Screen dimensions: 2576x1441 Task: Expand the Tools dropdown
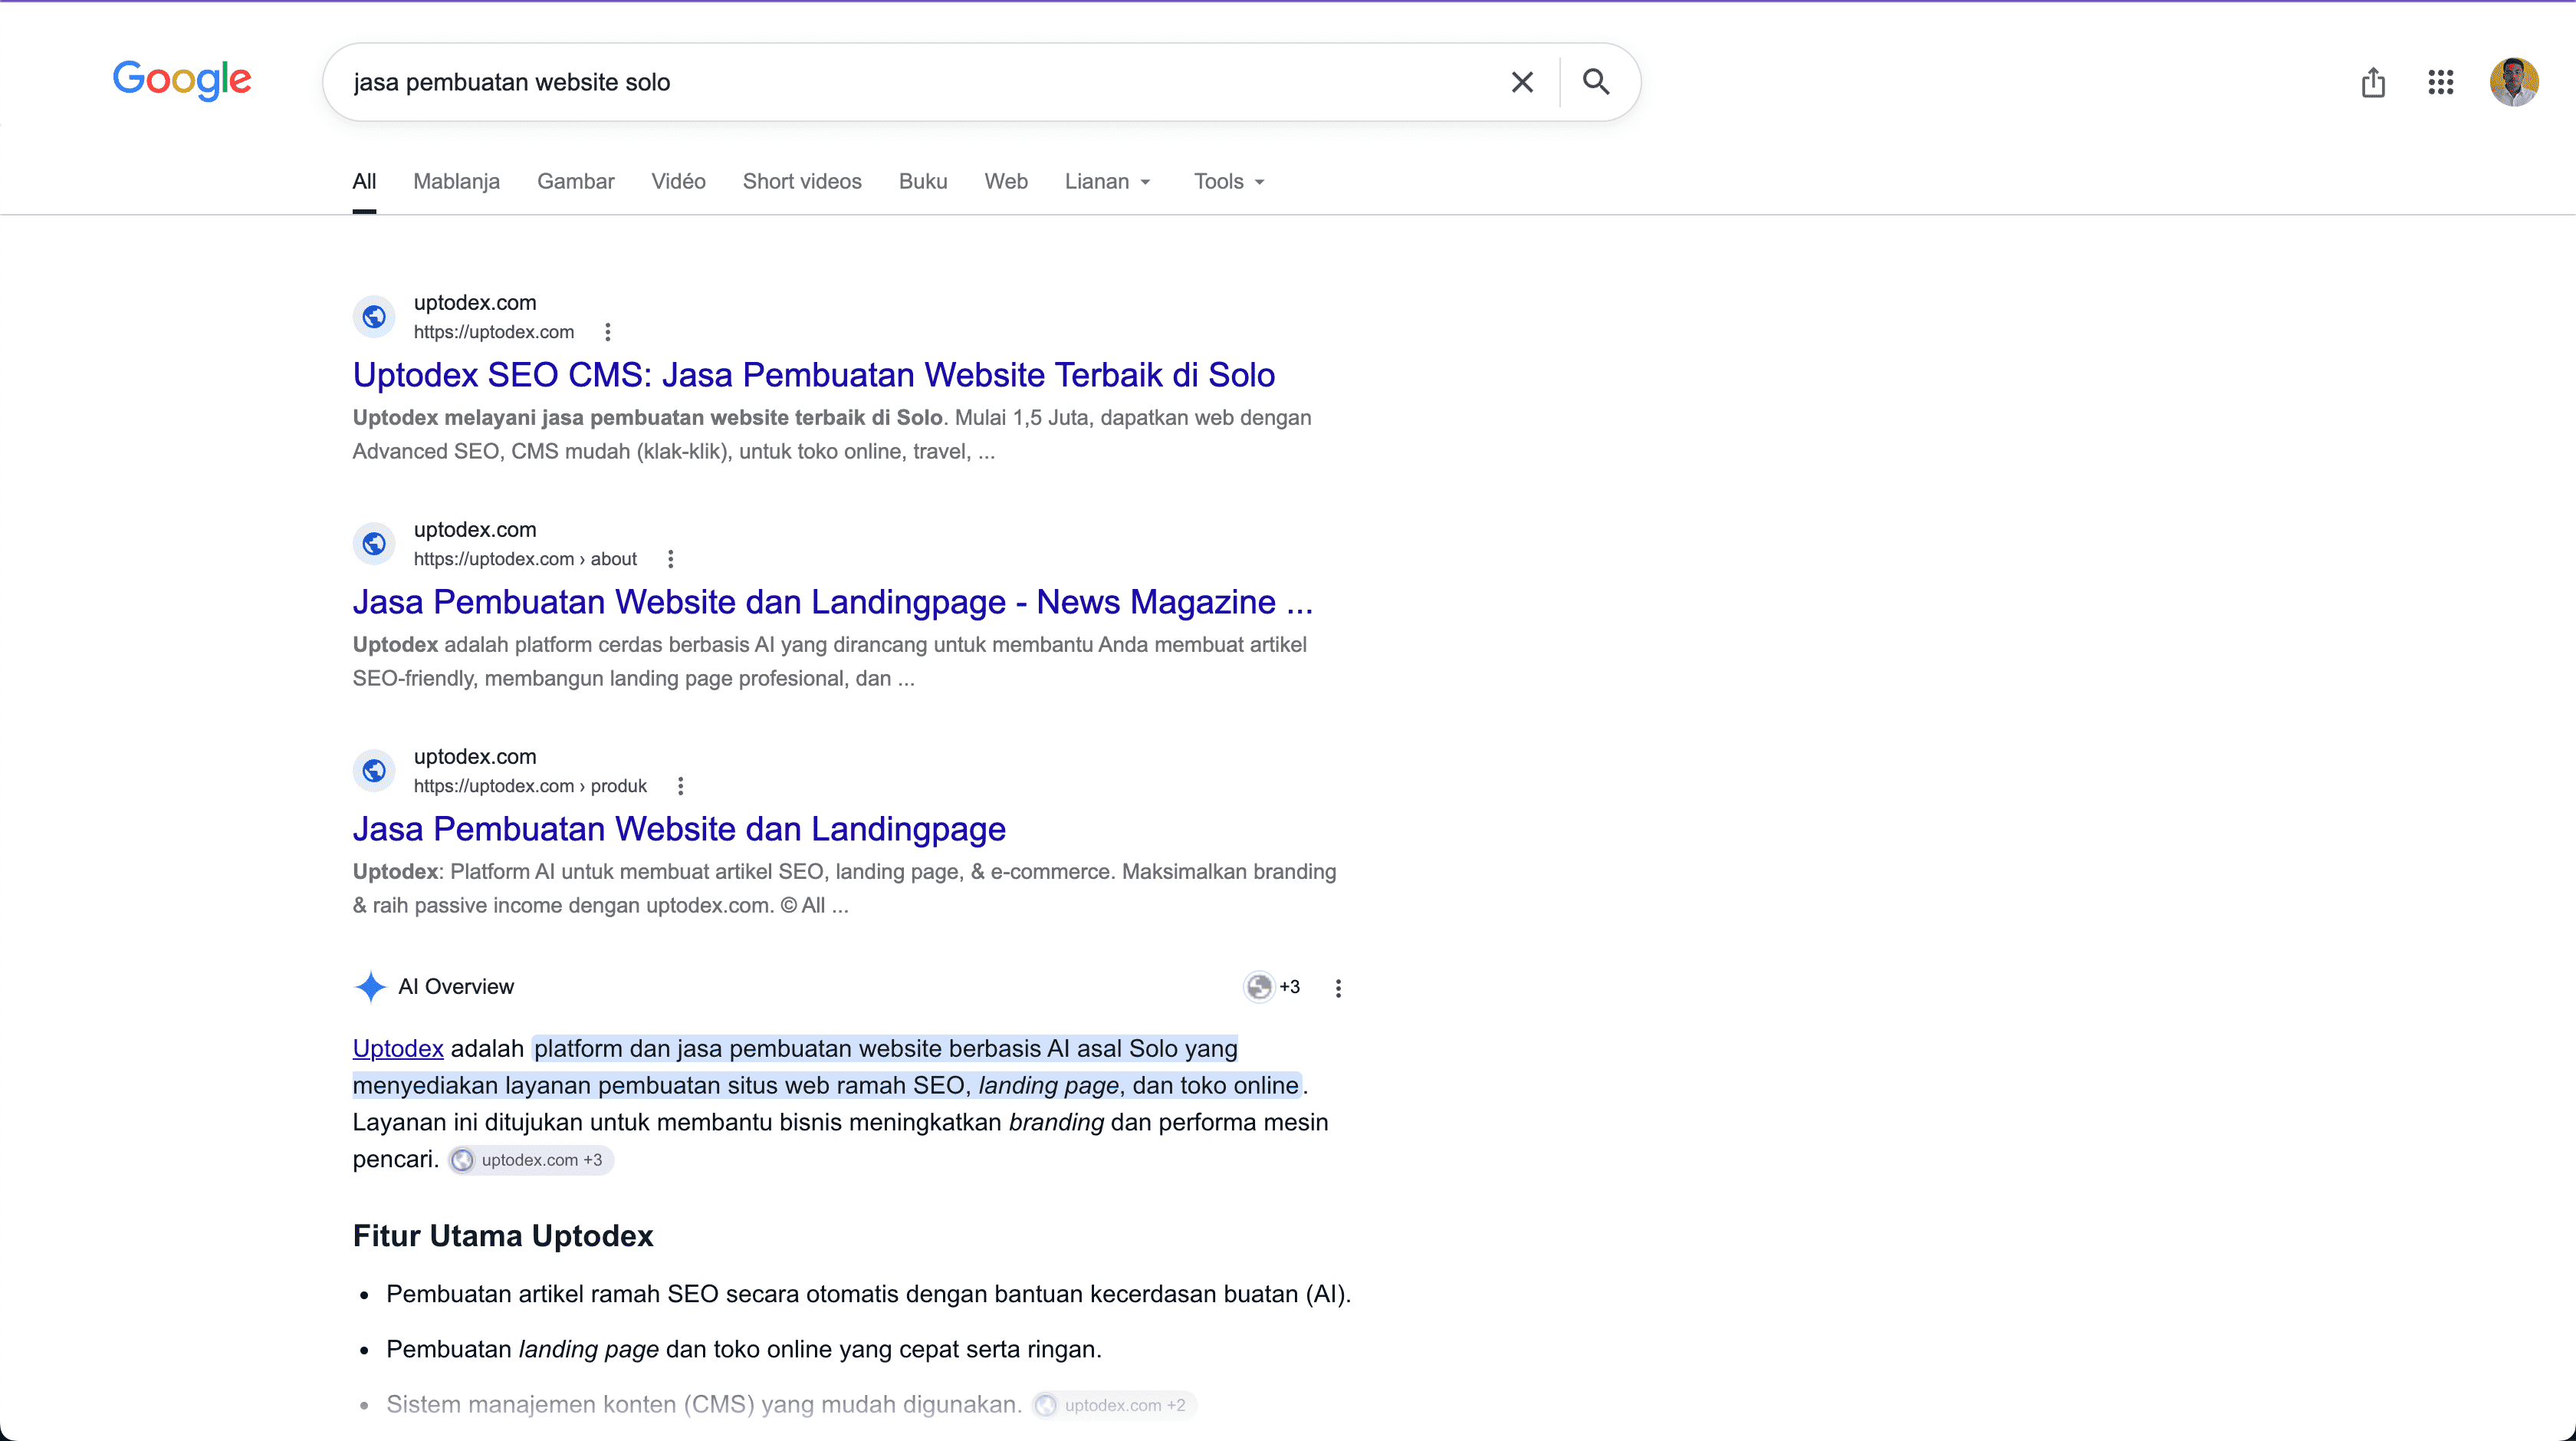pyautogui.click(x=1229, y=182)
